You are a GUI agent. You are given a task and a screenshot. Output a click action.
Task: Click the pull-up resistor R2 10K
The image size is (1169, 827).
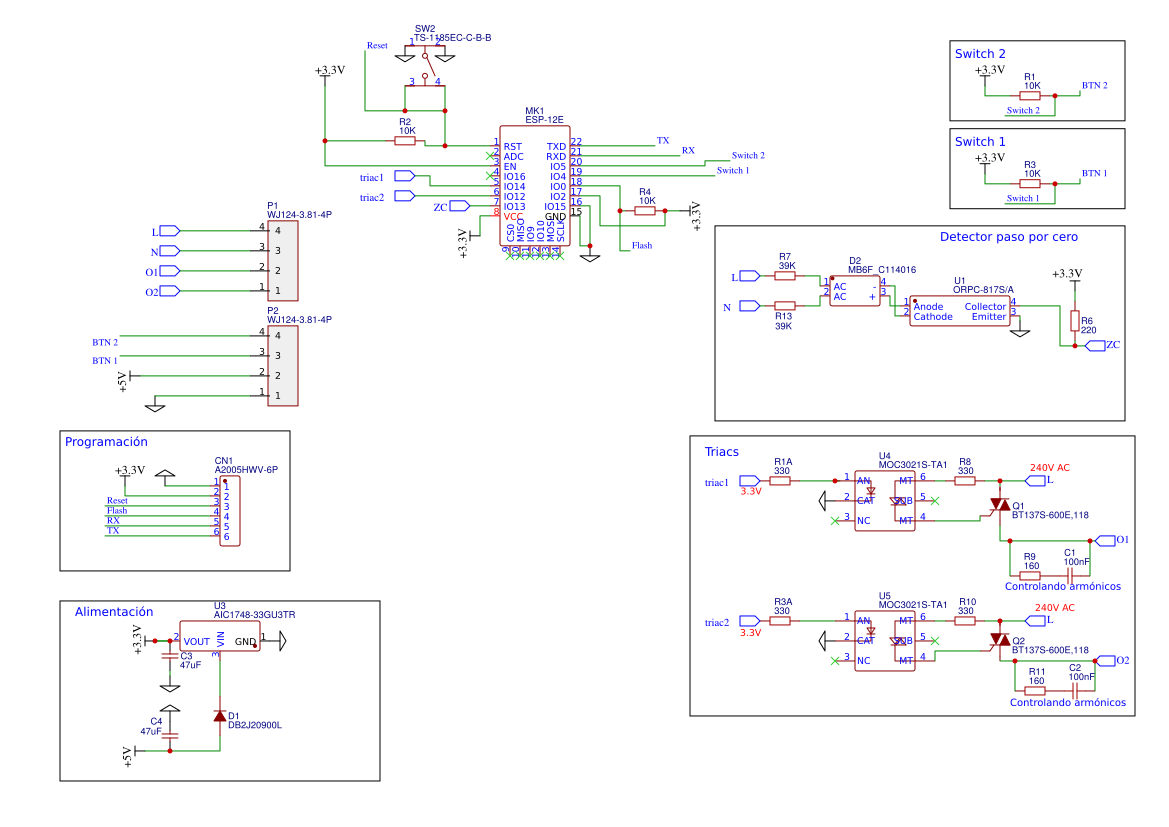[404, 141]
